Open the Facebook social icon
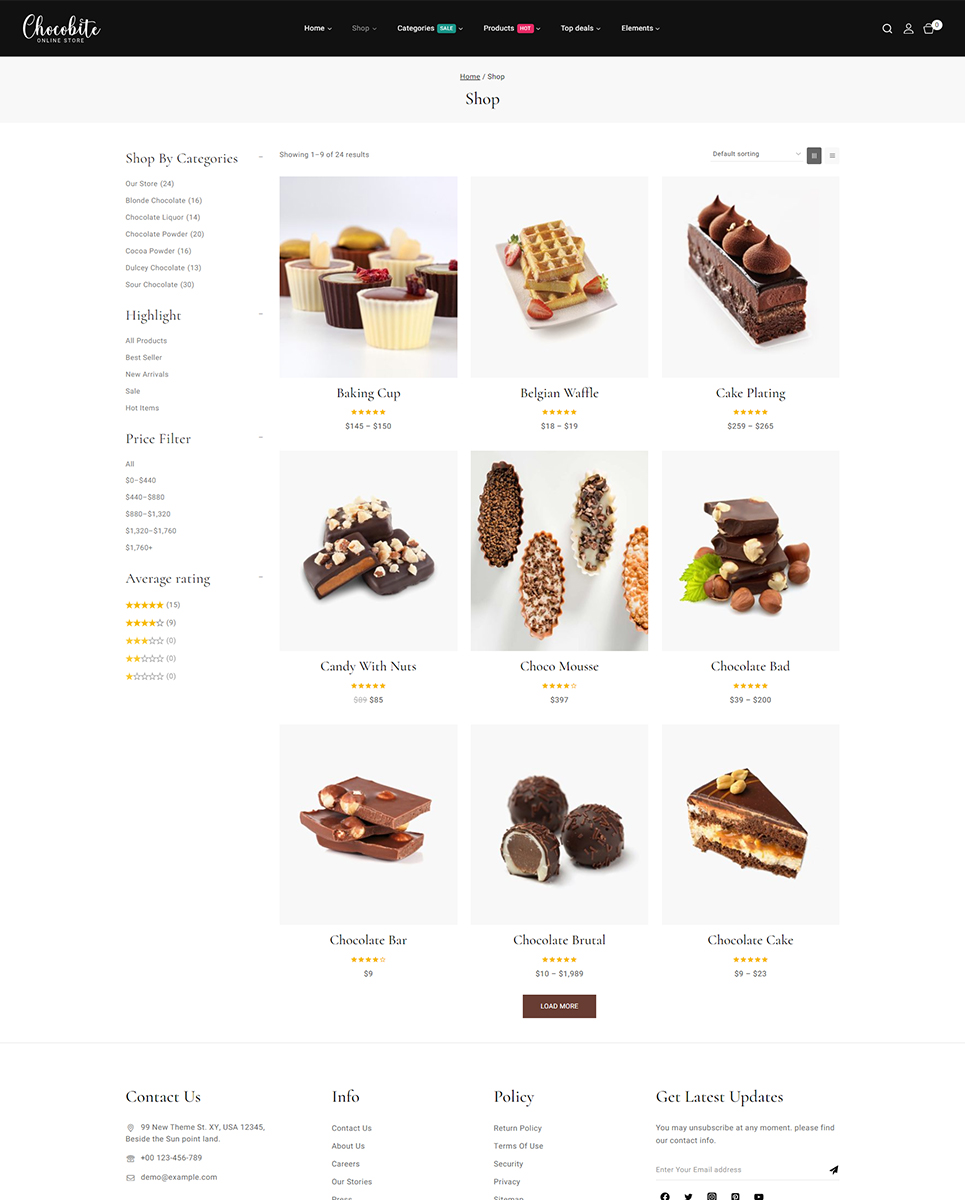The width and height of the screenshot is (965, 1200). click(x=665, y=1196)
